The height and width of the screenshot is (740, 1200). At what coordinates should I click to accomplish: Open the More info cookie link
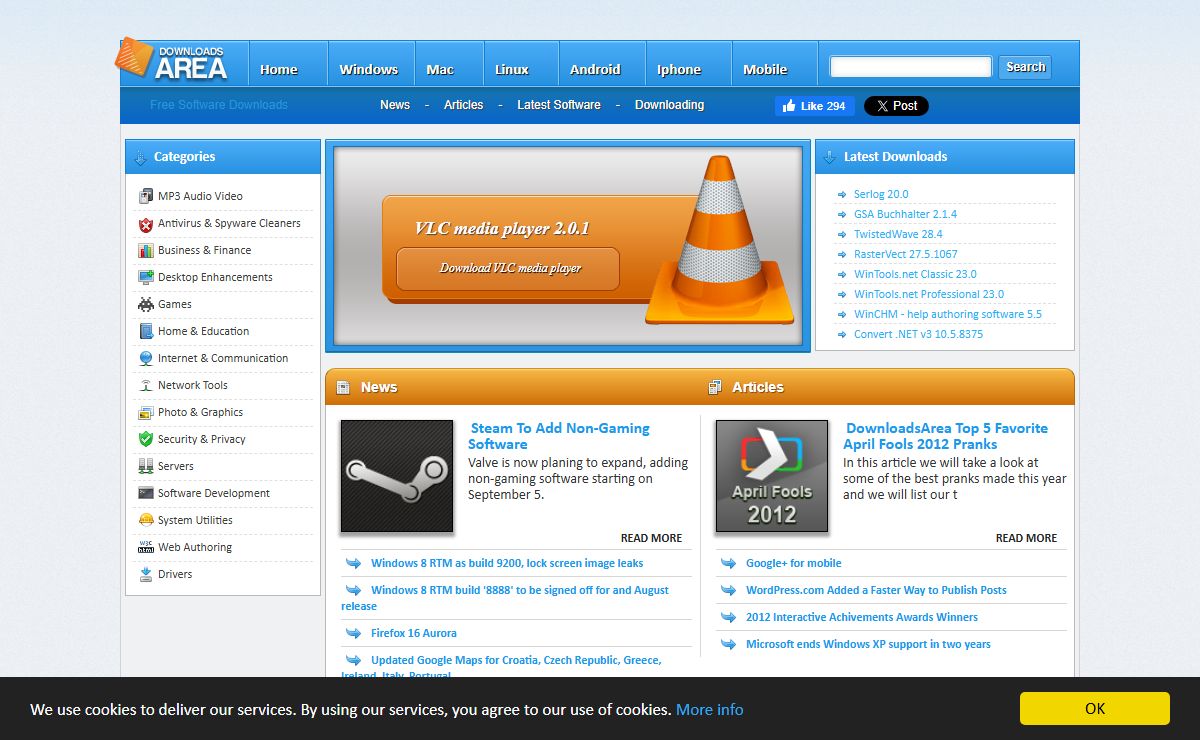[x=710, y=709]
